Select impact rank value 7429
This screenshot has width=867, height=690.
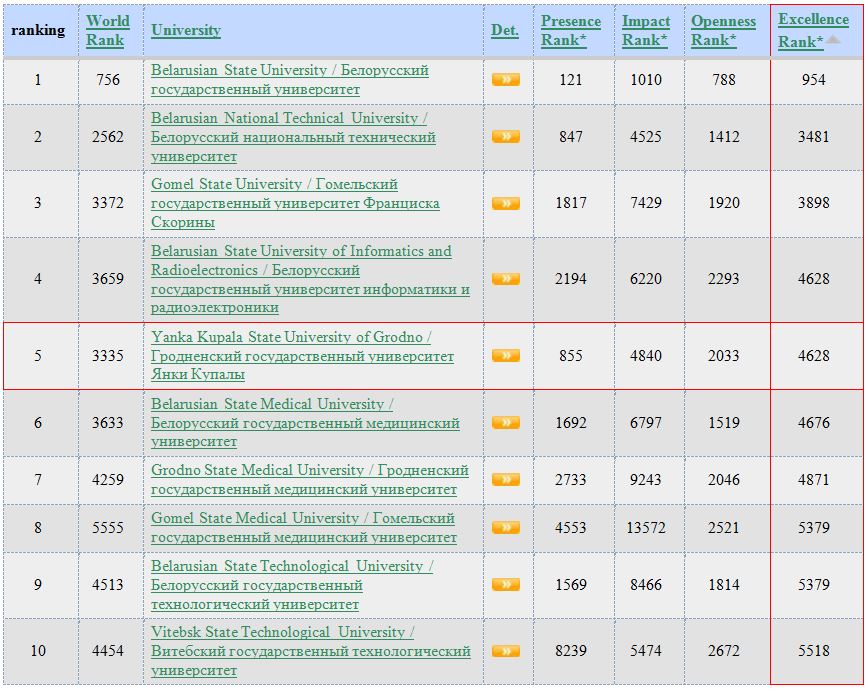point(646,203)
